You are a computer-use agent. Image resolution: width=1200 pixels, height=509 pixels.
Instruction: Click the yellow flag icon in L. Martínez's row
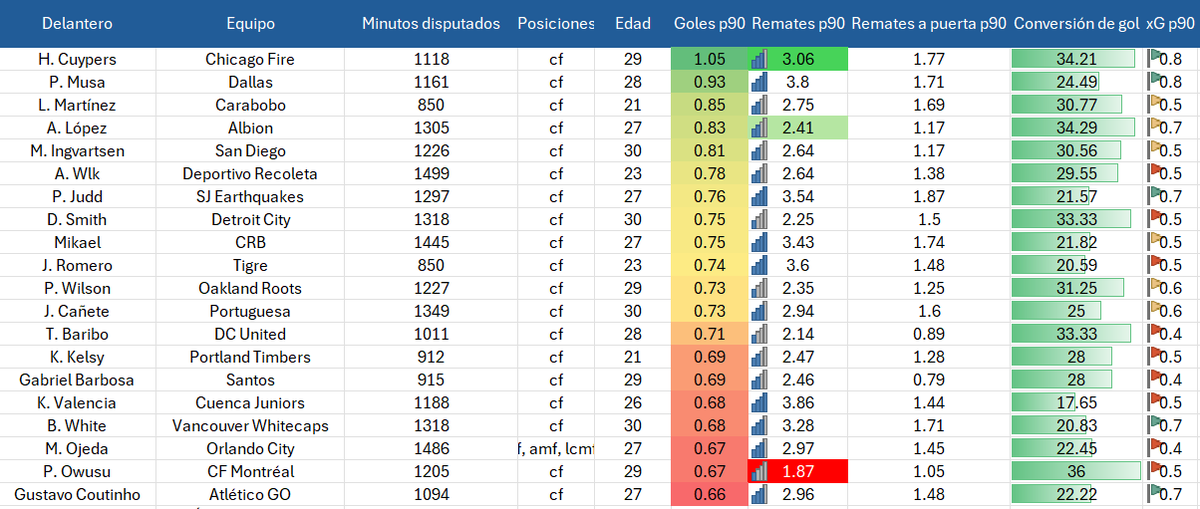(1154, 105)
